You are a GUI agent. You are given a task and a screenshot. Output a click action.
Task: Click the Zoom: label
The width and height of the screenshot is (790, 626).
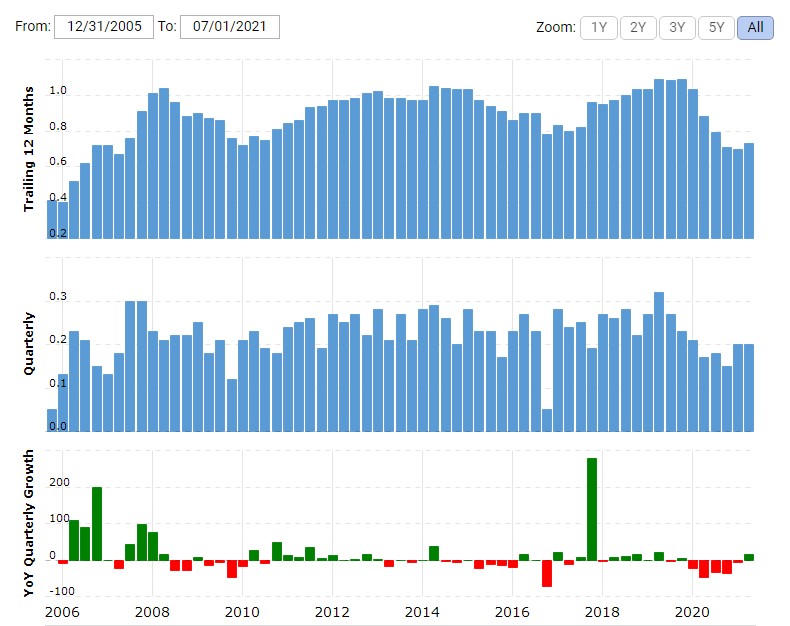coord(556,27)
